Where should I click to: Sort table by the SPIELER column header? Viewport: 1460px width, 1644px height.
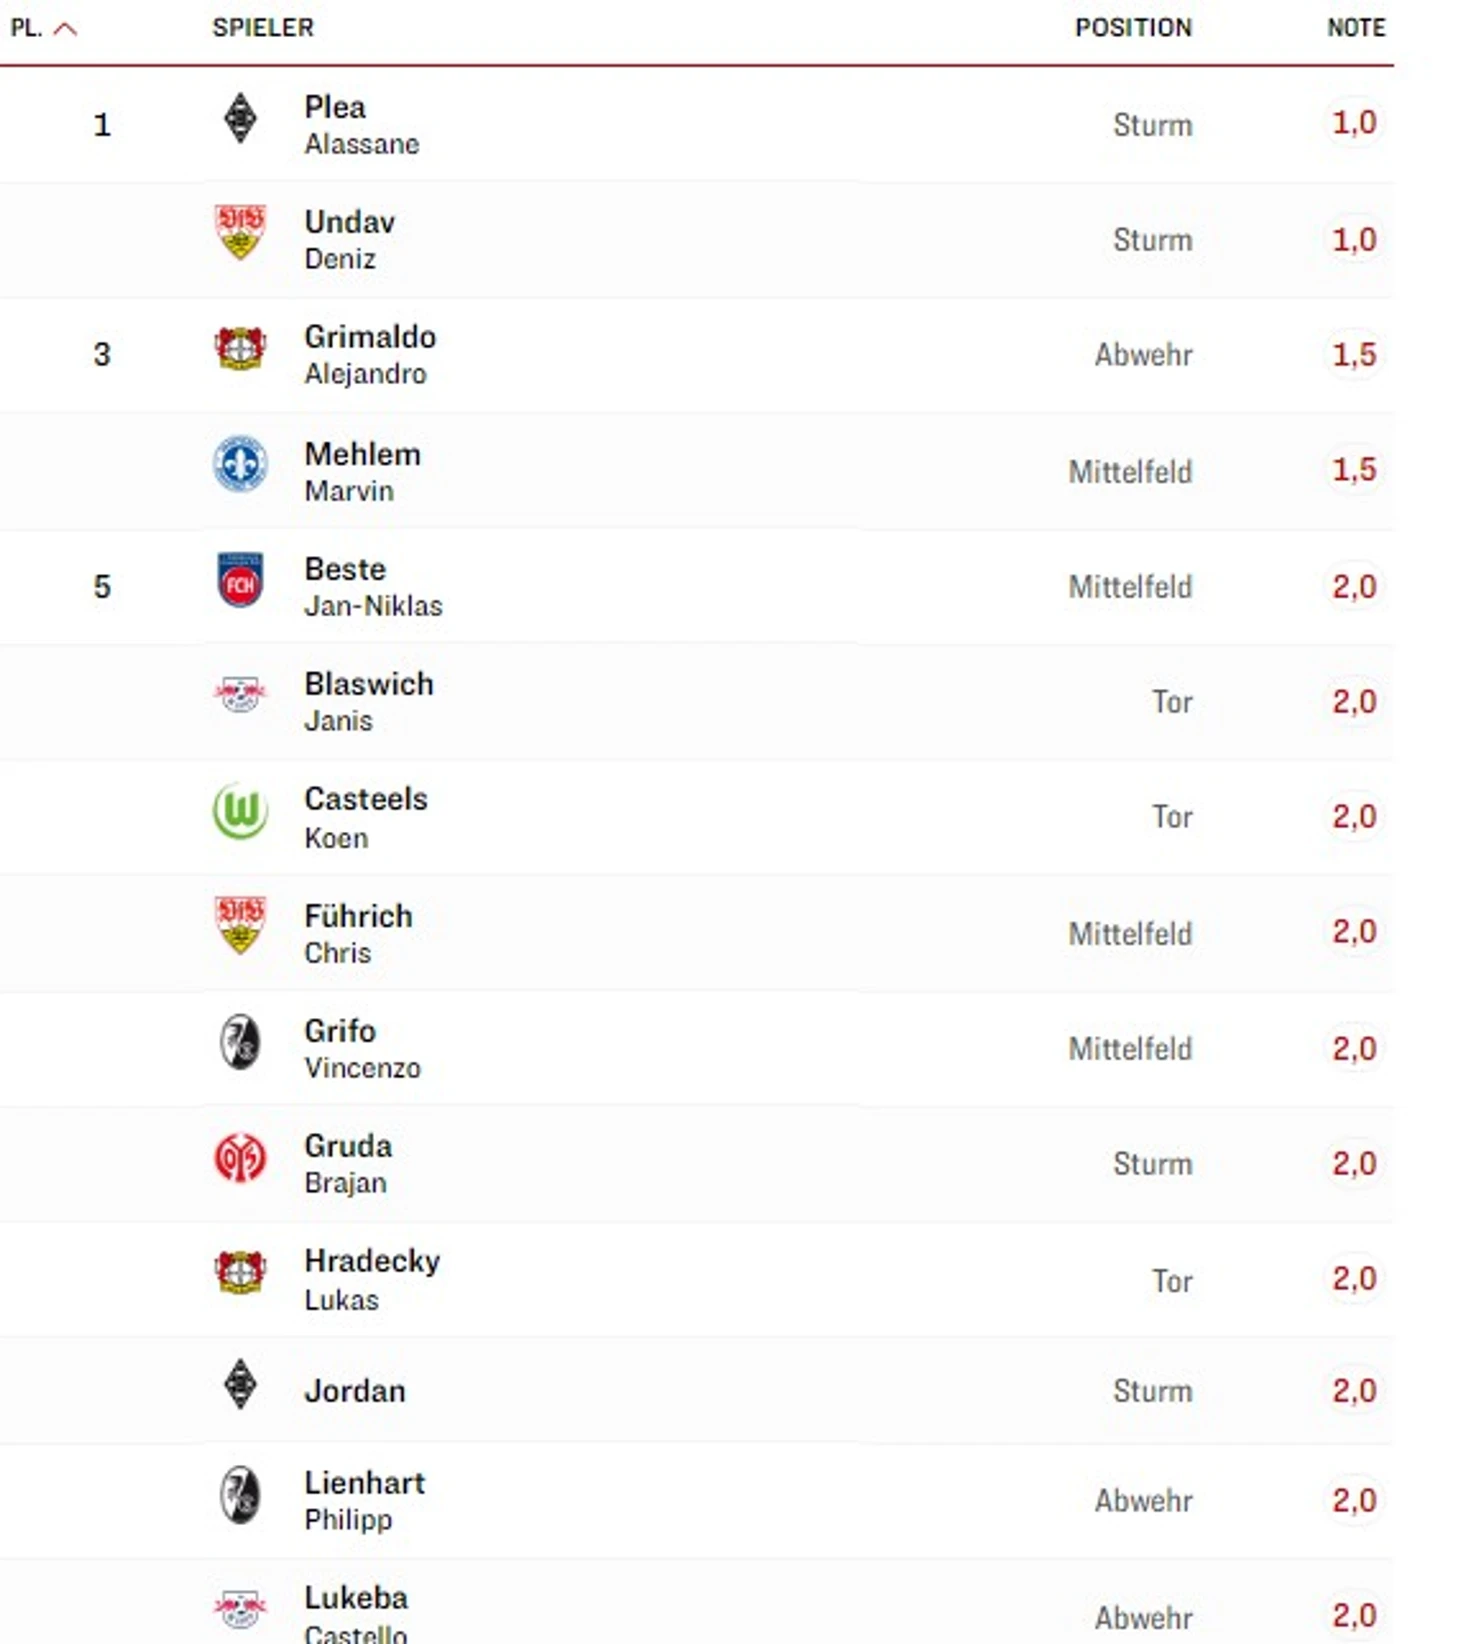tap(263, 28)
